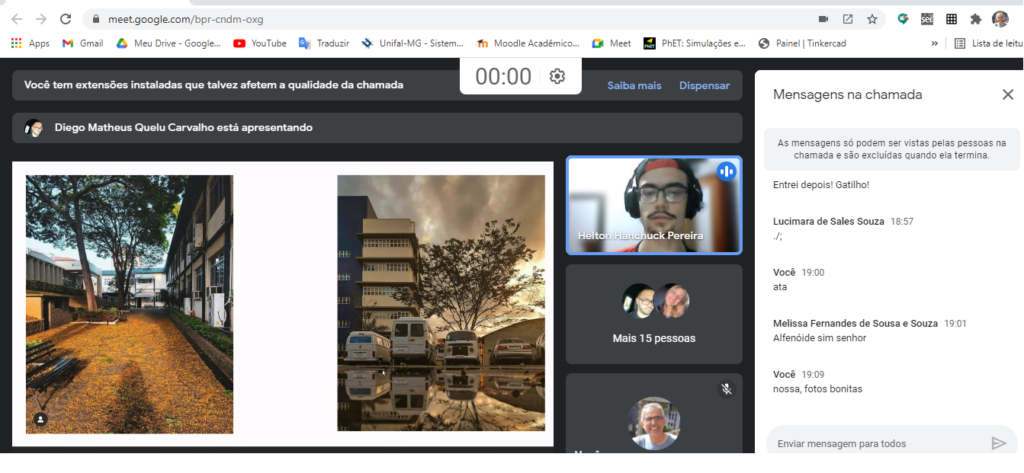Dismiss the extensions warning with Dispensar

pyautogui.click(x=704, y=86)
